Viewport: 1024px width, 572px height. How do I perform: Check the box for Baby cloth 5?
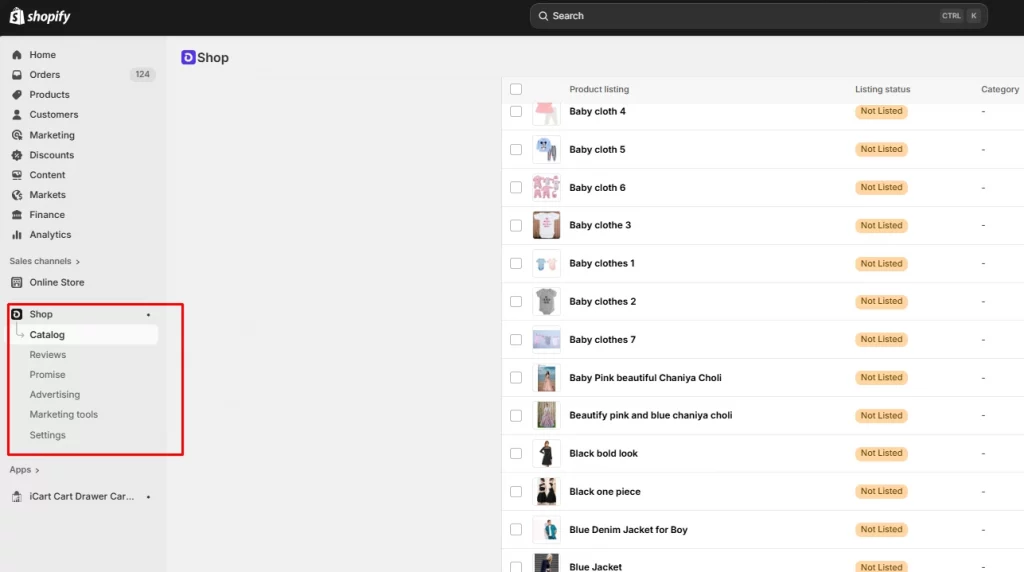pyautogui.click(x=516, y=149)
